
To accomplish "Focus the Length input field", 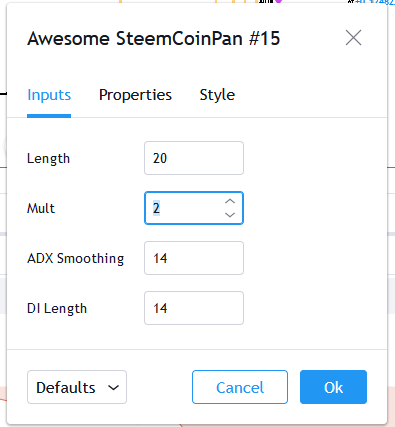I will point(194,158).
